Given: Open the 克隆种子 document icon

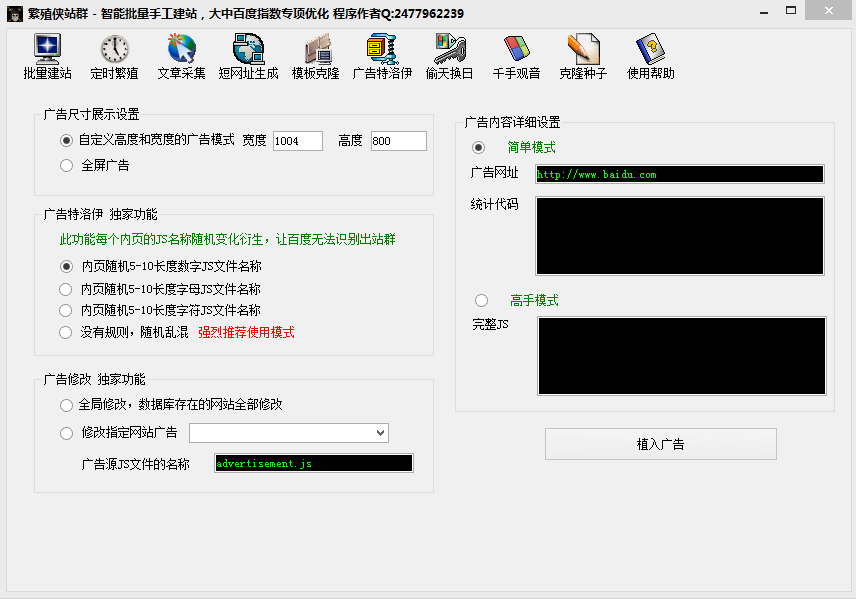Looking at the screenshot, I should click(583, 49).
